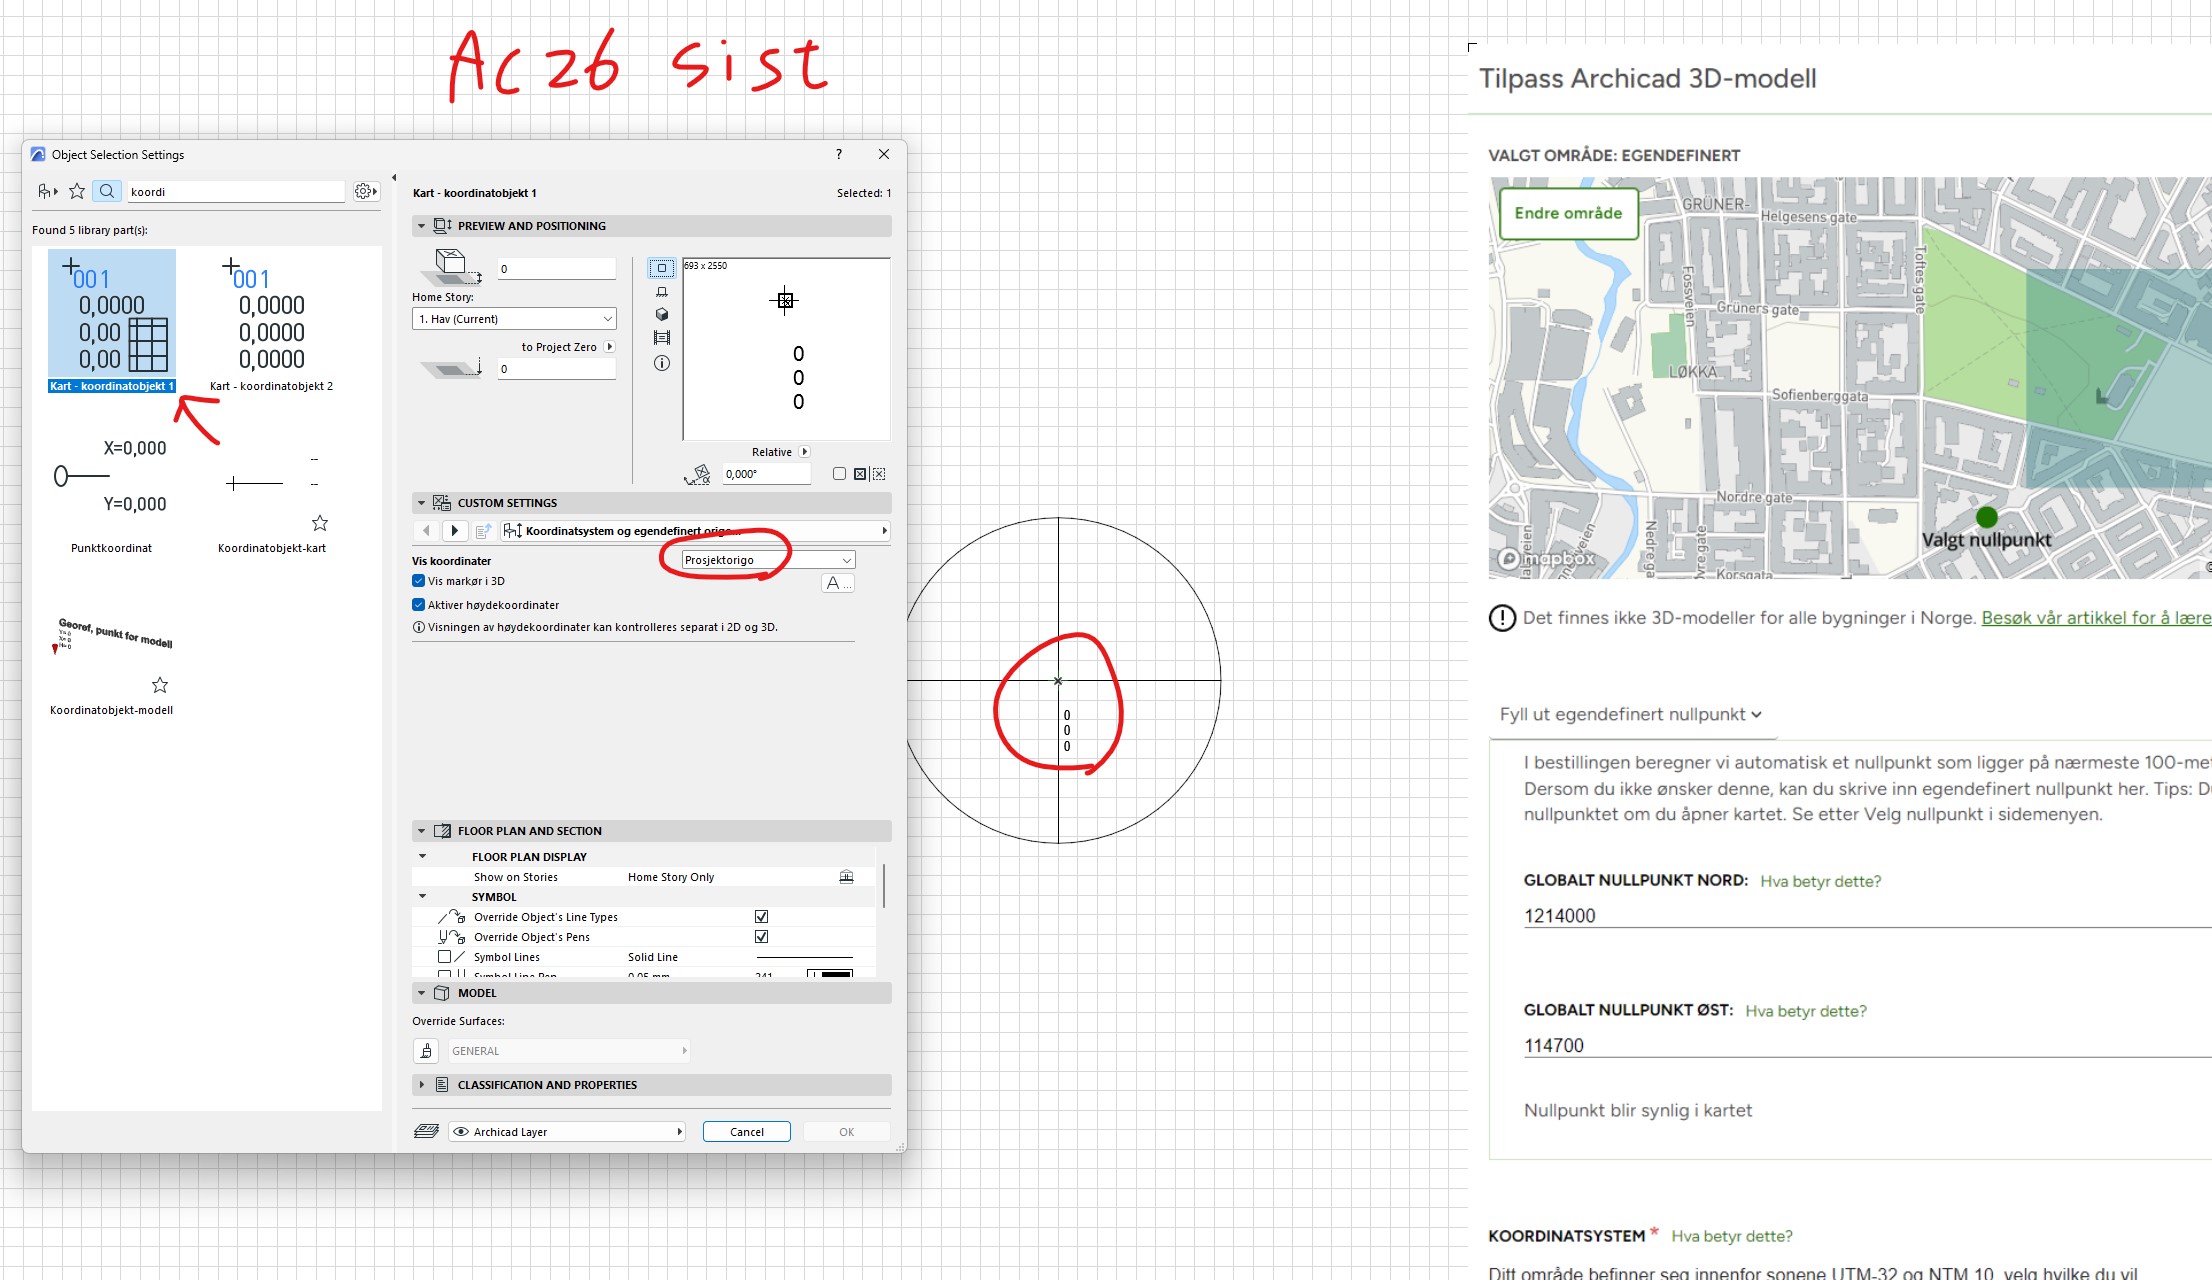The image size is (2212, 1280).
Task: Open the Home Story dropdown
Action: click(x=514, y=319)
